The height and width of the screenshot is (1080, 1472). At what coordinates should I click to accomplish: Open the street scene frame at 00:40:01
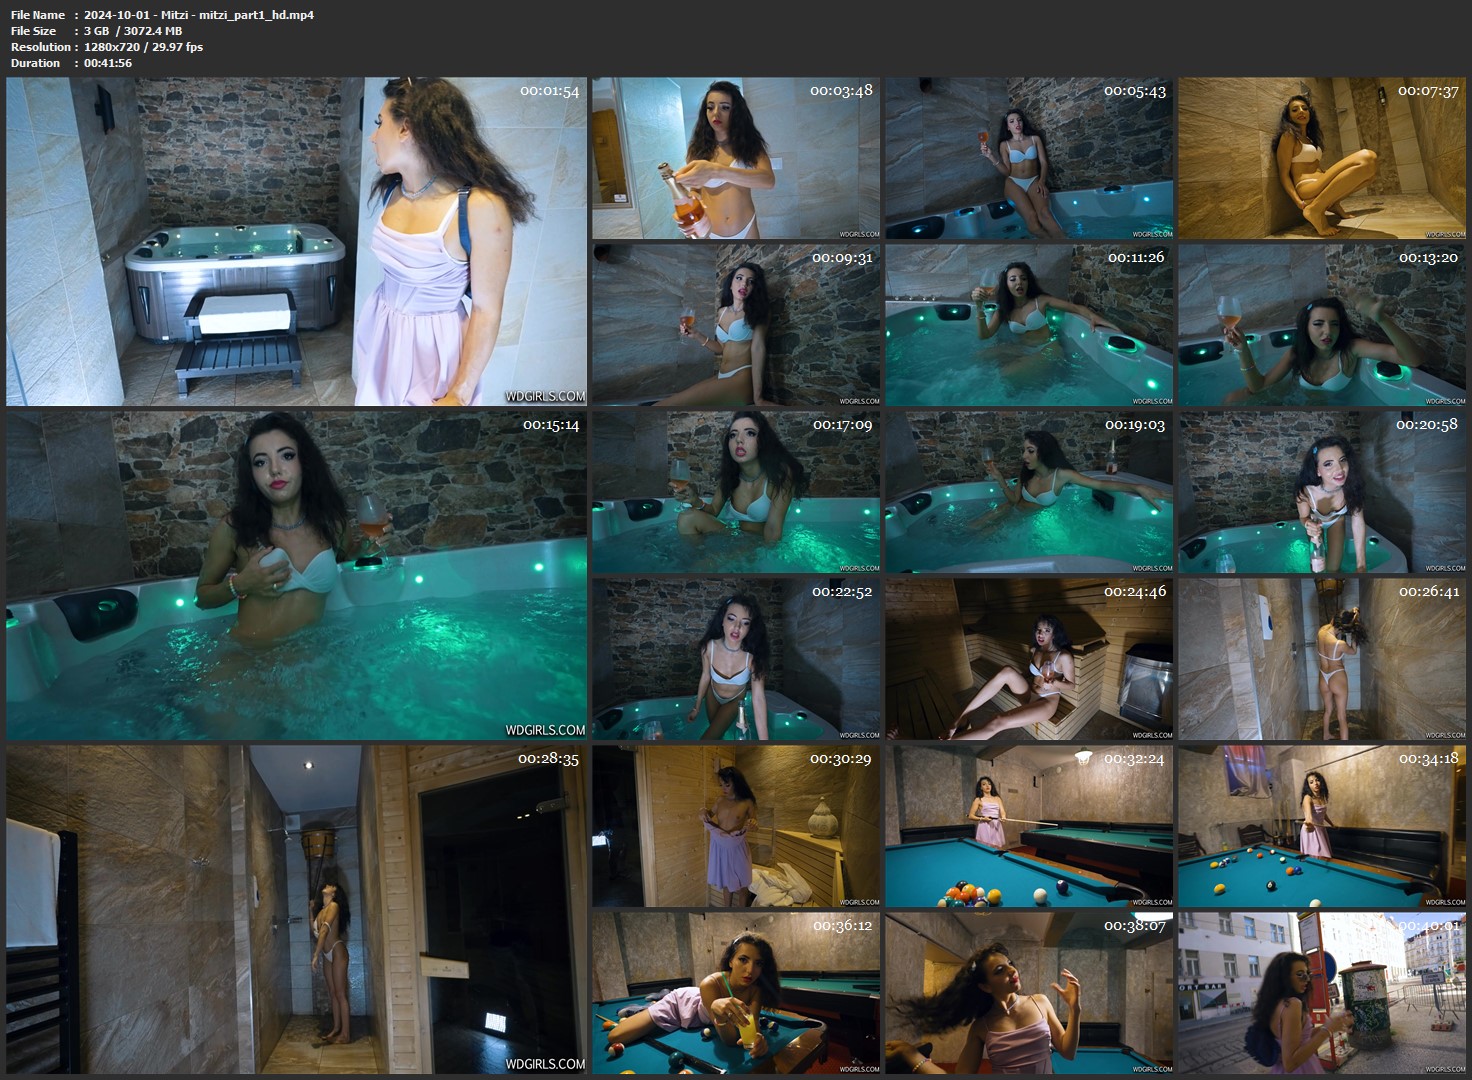[x=1322, y=993]
